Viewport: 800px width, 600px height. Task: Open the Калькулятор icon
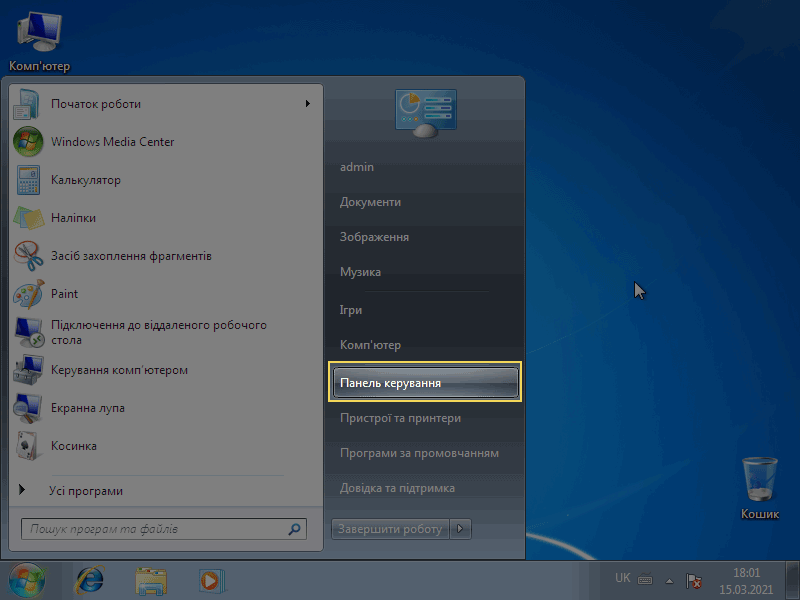(28, 180)
